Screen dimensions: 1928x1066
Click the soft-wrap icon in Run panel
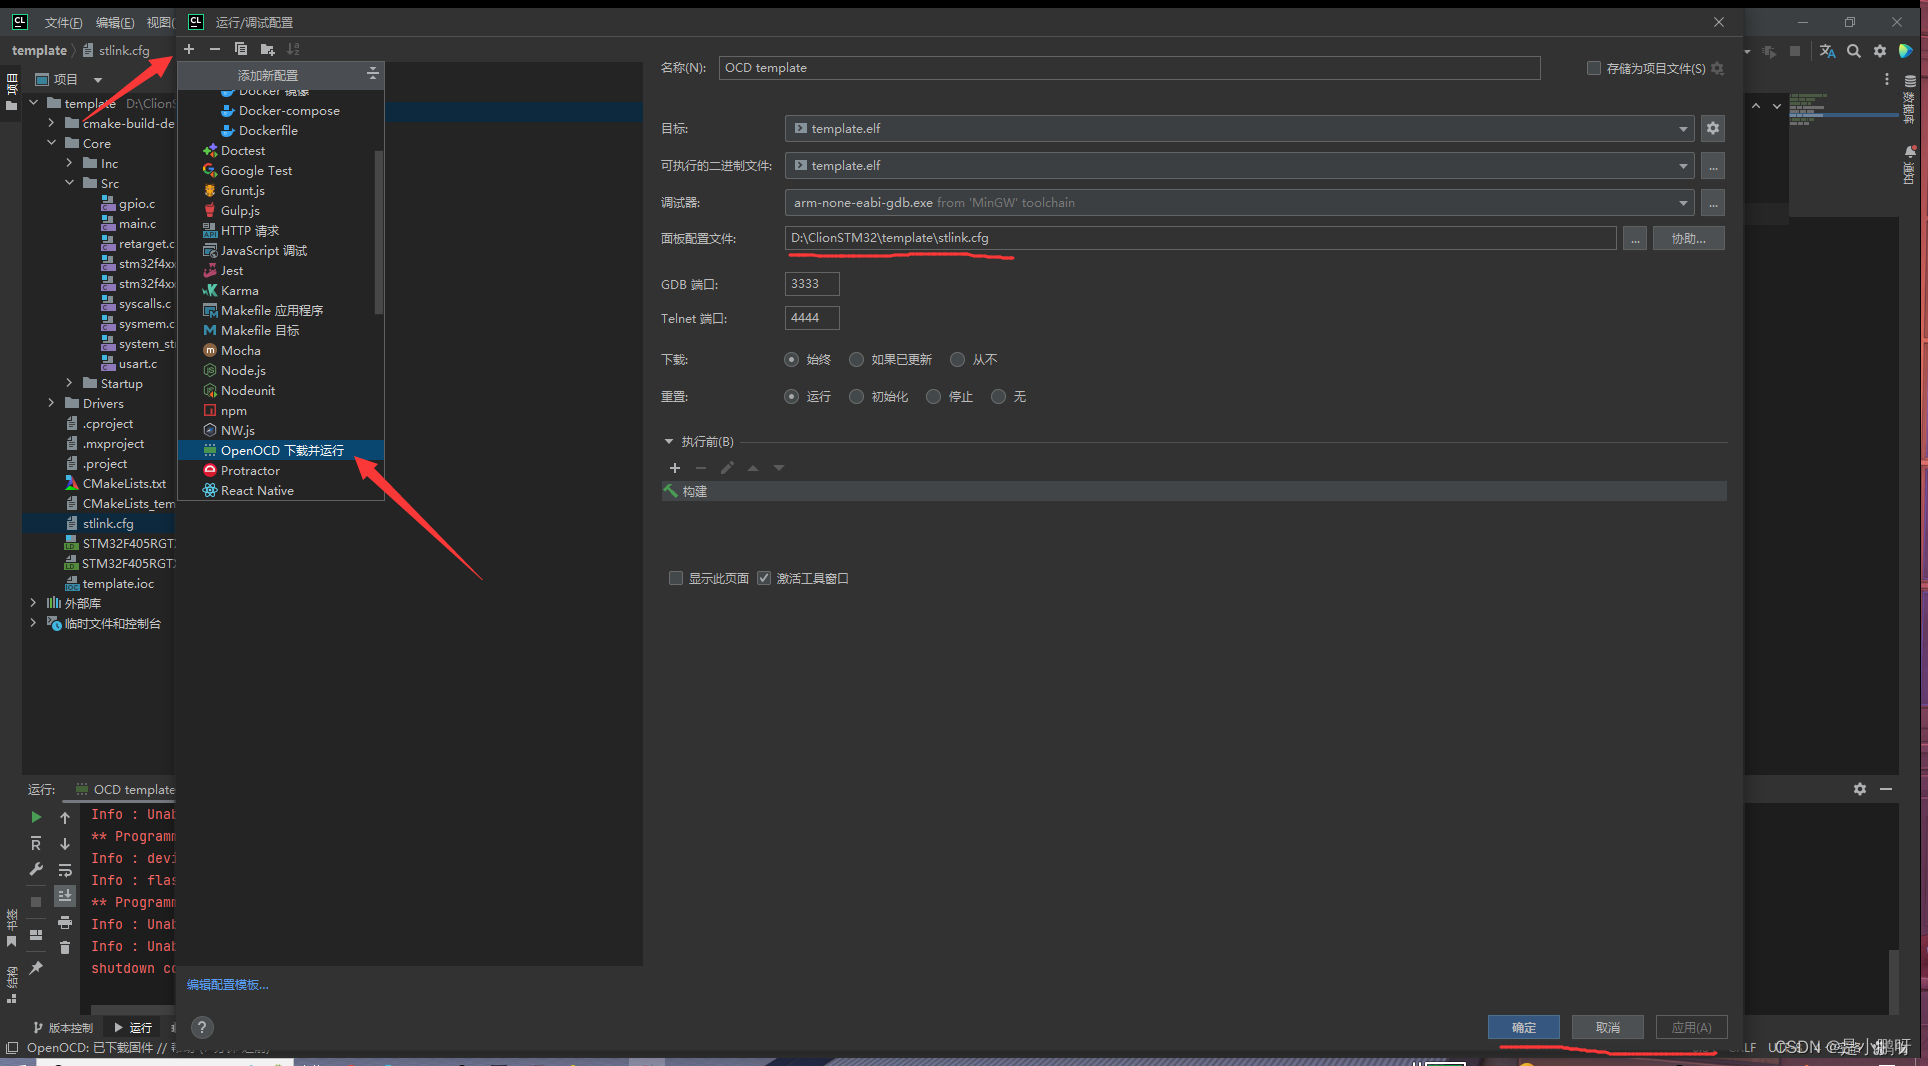[x=65, y=870]
